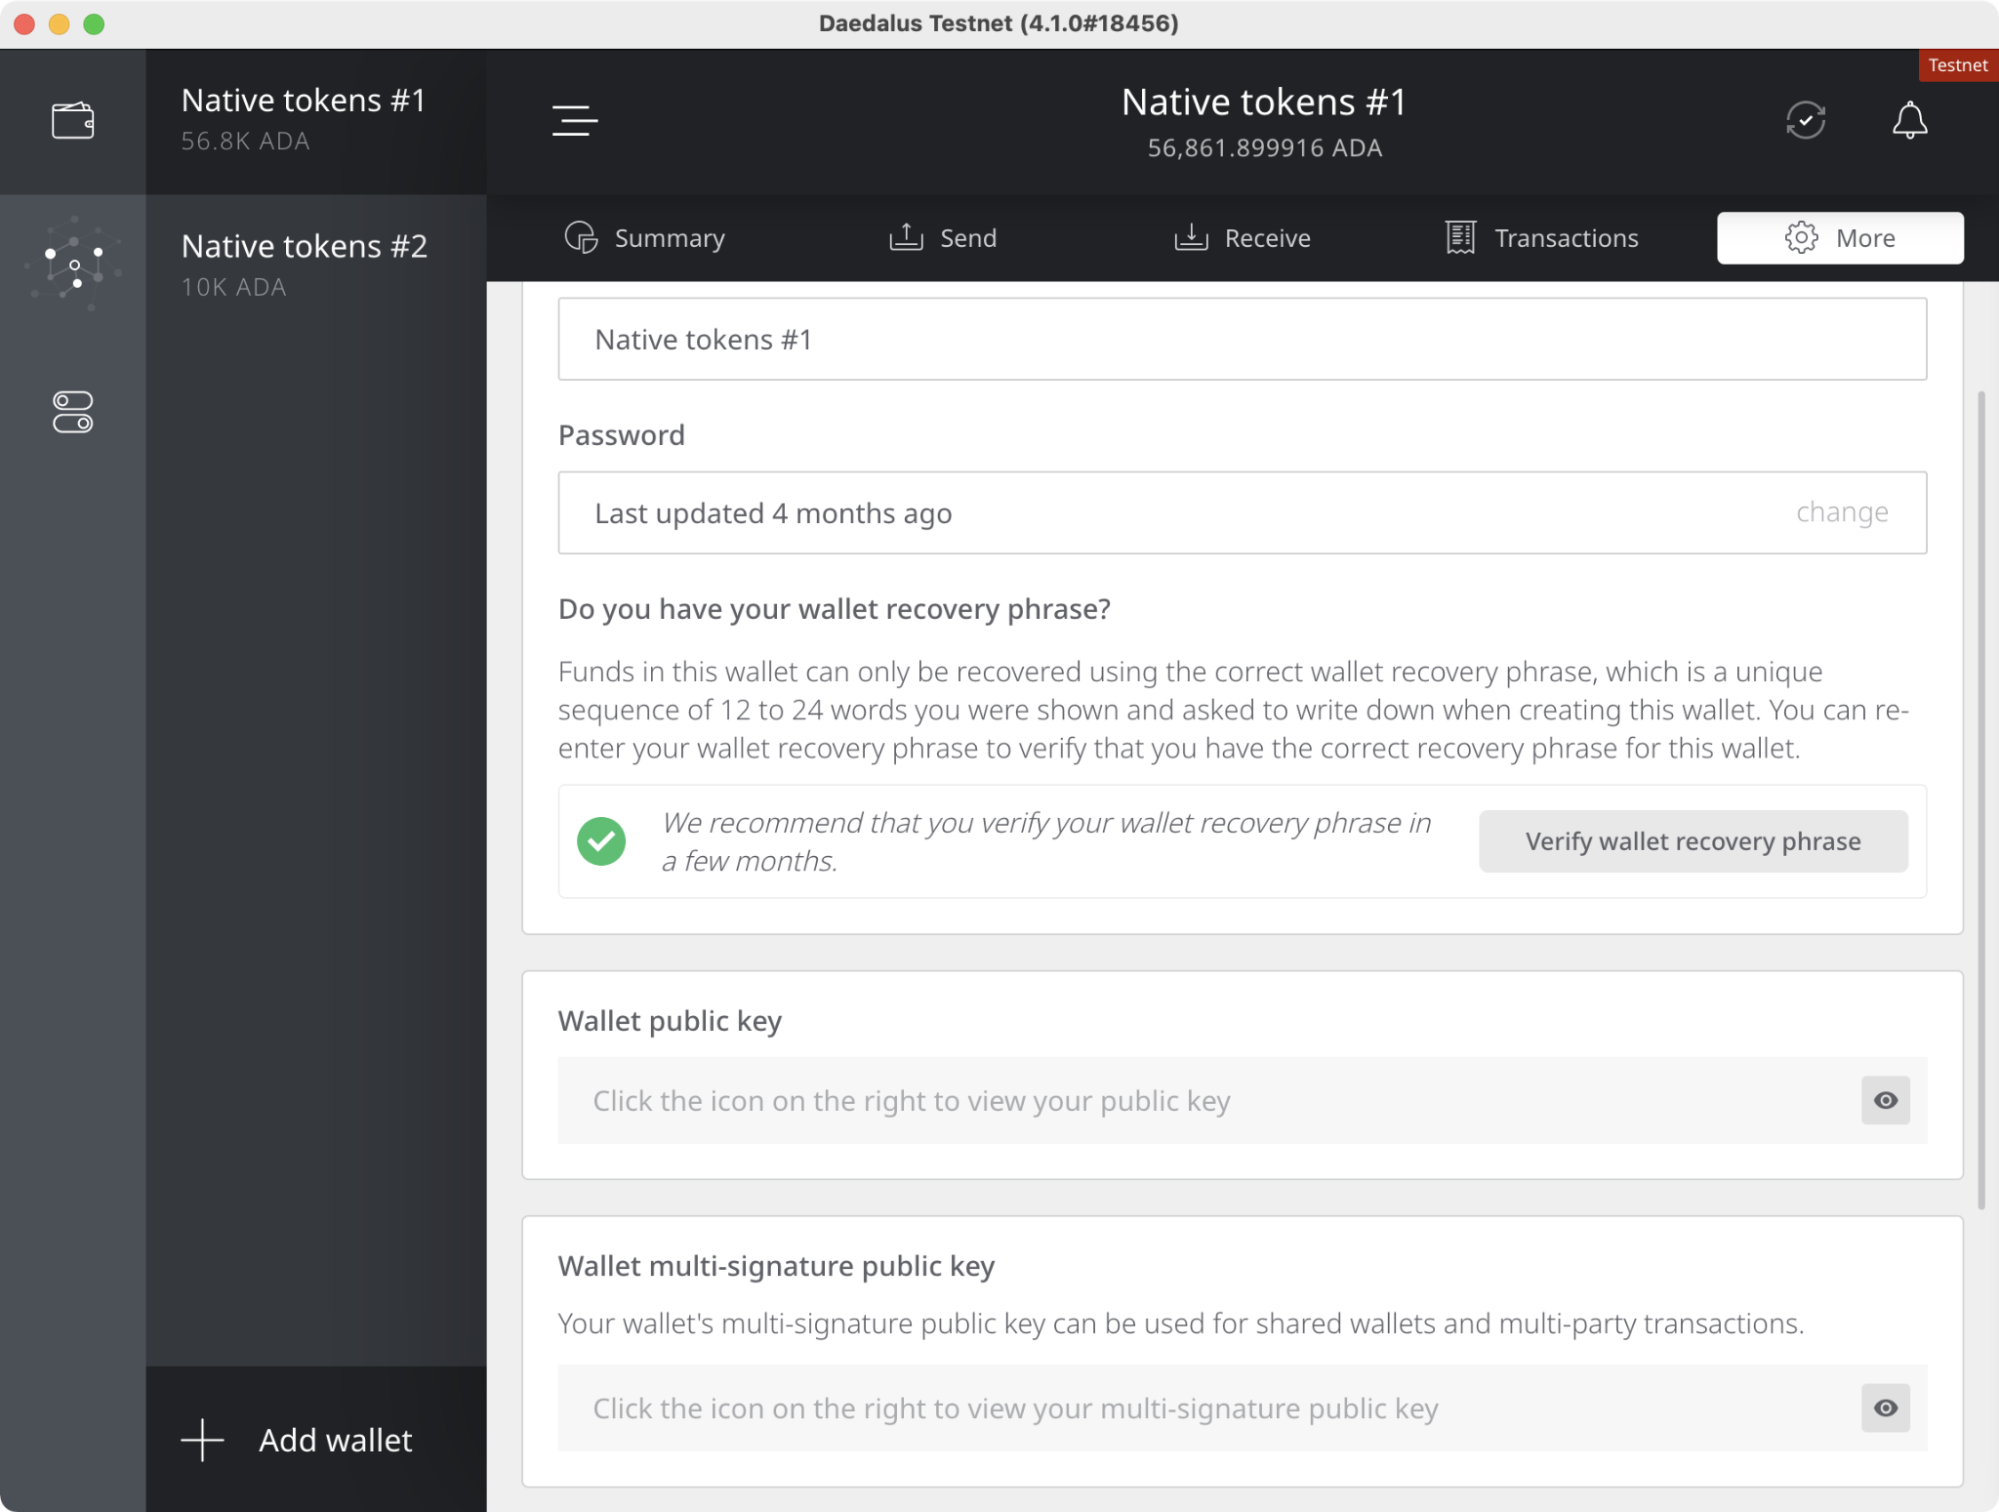Reveal the wallet public key with eye icon
Image resolution: width=1999 pixels, height=1512 pixels.
(x=1885, y=1100)
